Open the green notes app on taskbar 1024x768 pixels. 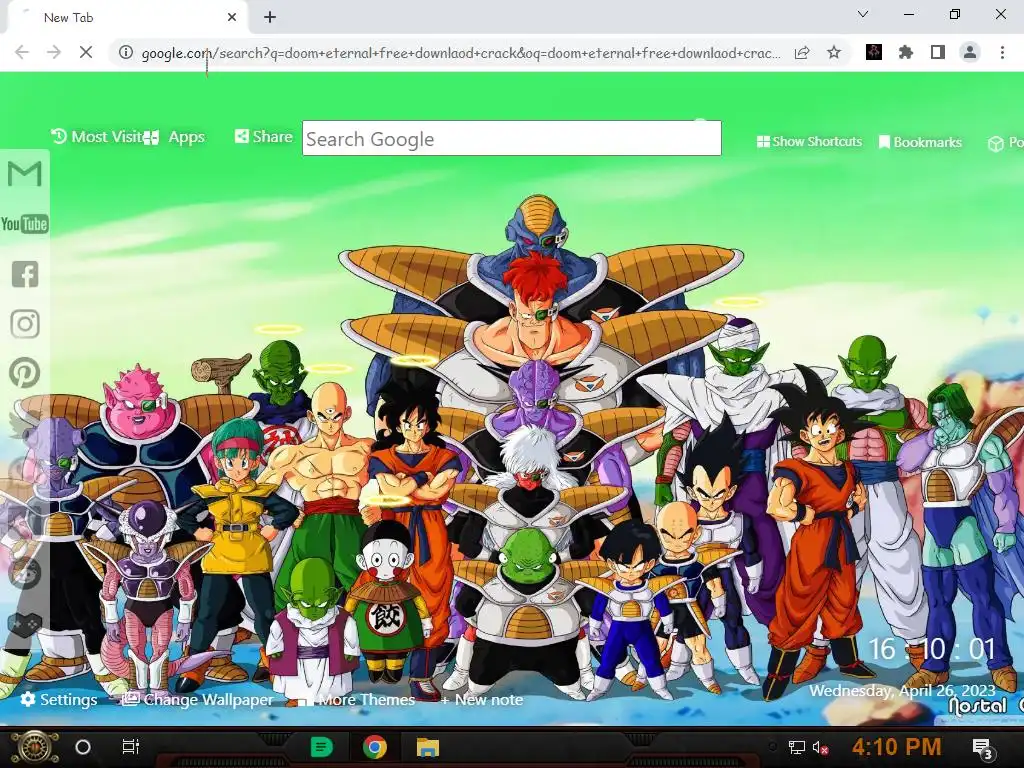321,746
